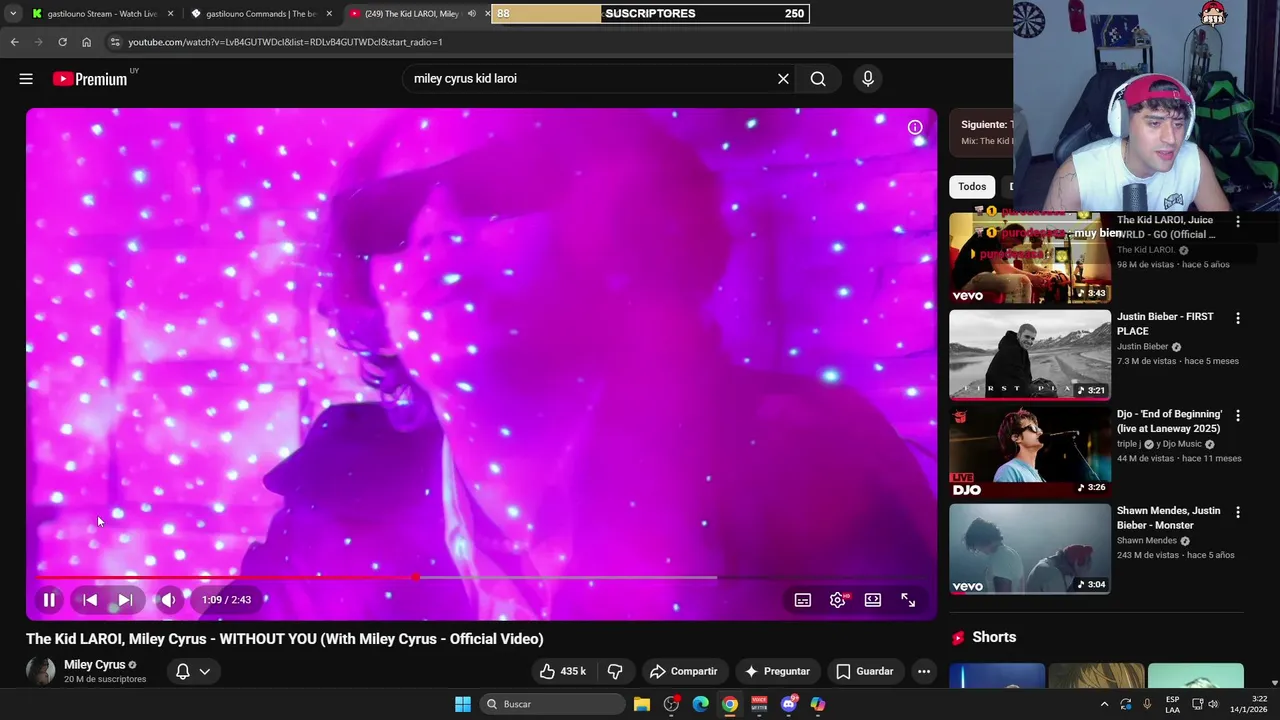Click the Preguntar button
Viewport: 1280px width, 720px height.
[x=777, y=671]
